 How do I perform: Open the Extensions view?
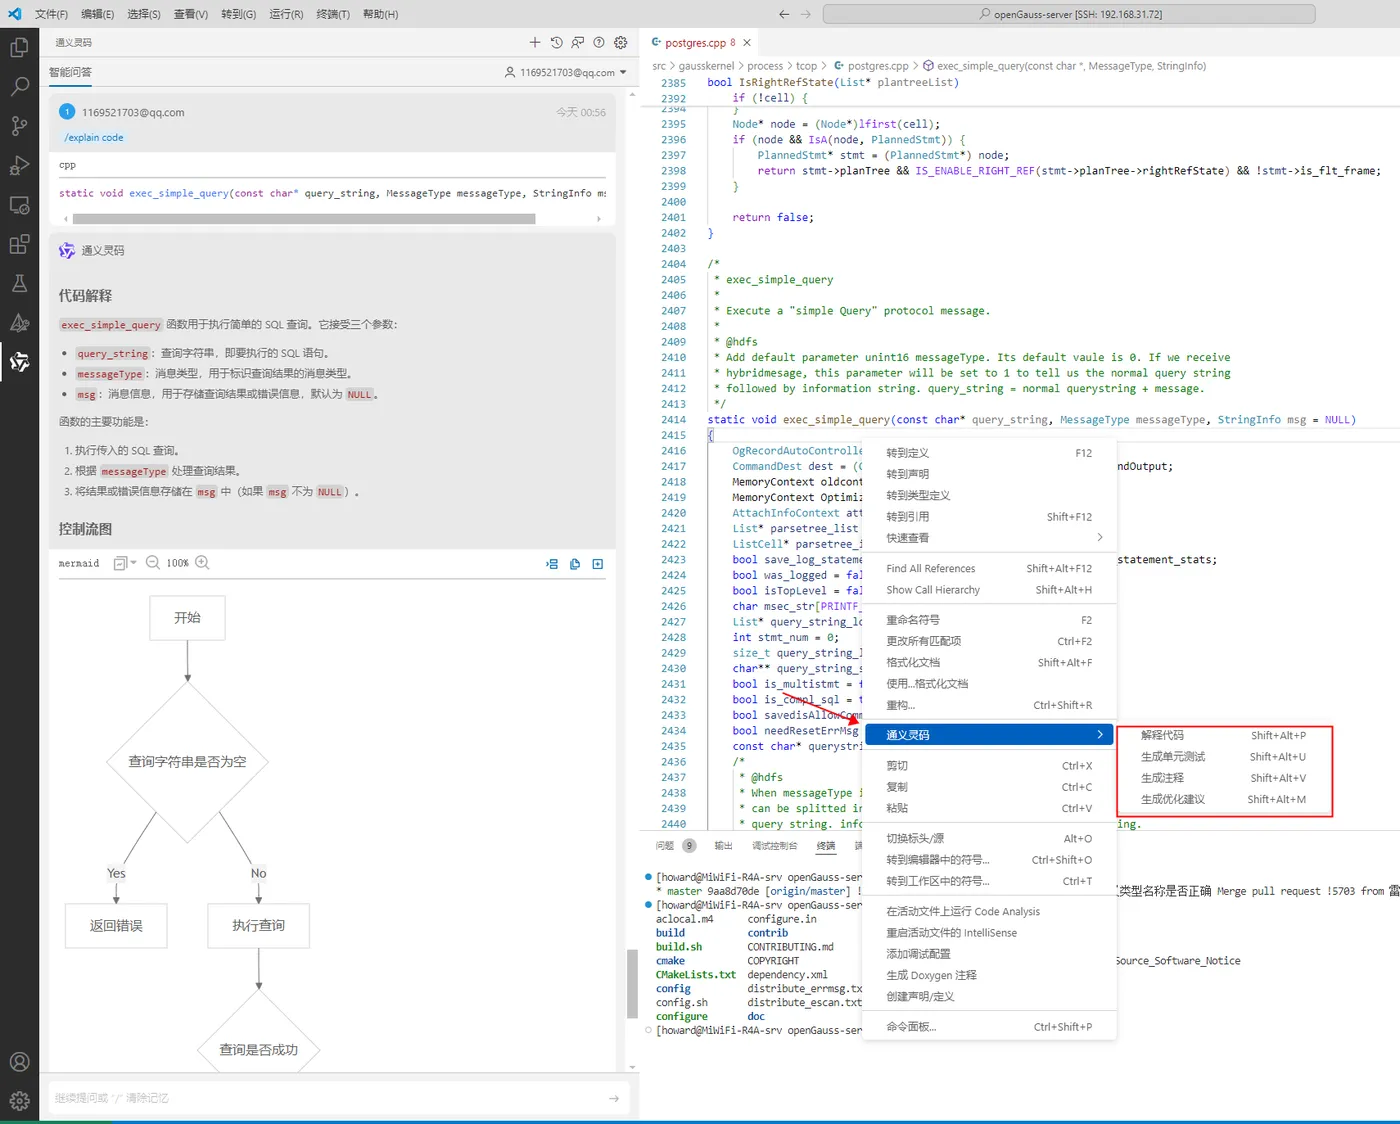coord(19,244)
